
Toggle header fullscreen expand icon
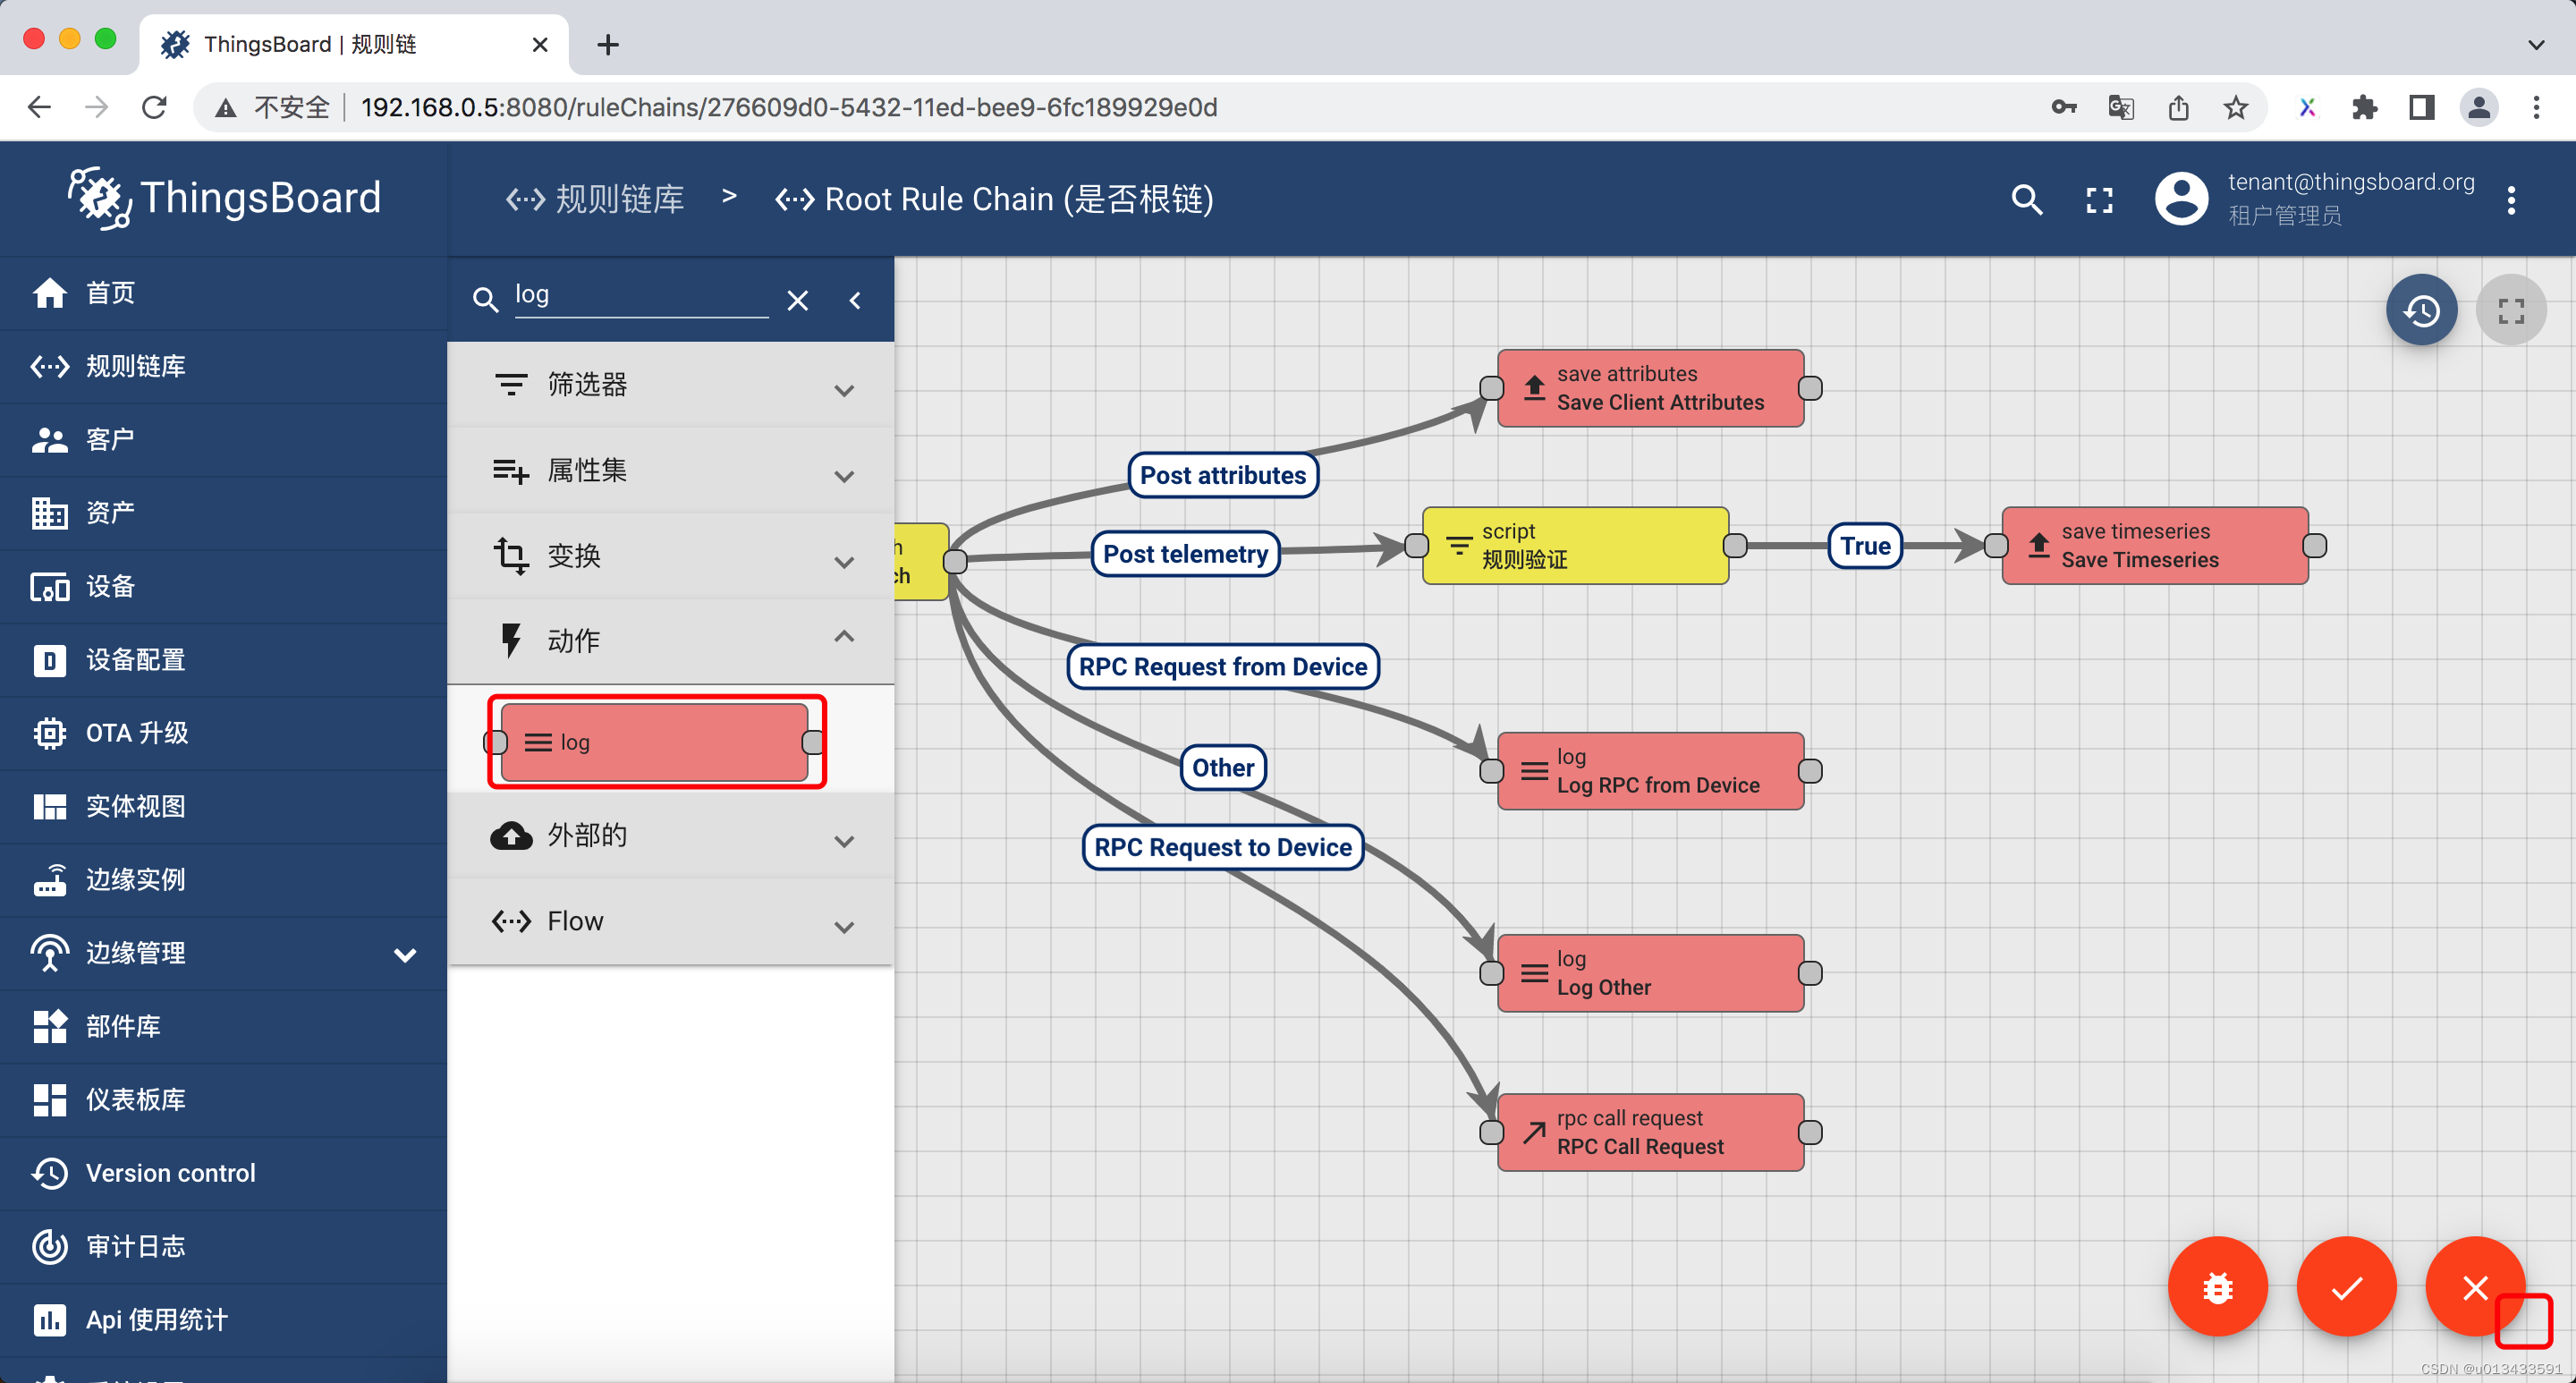(x=2099, y=200)
